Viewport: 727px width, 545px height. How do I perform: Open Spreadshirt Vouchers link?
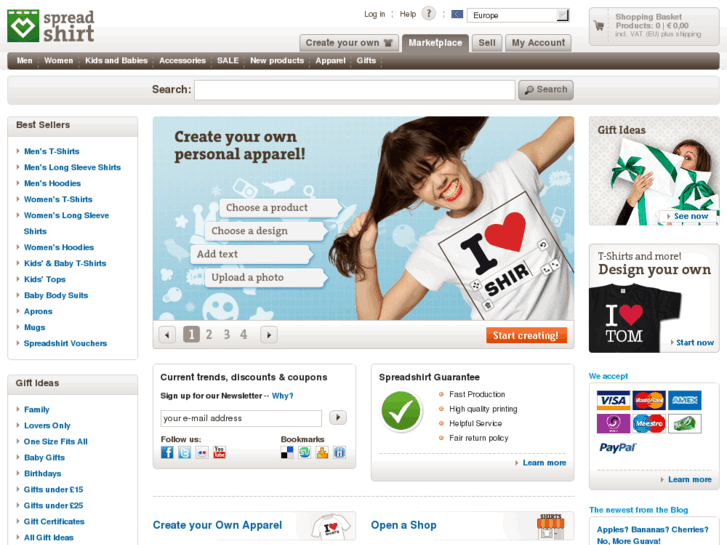[65, 343]
